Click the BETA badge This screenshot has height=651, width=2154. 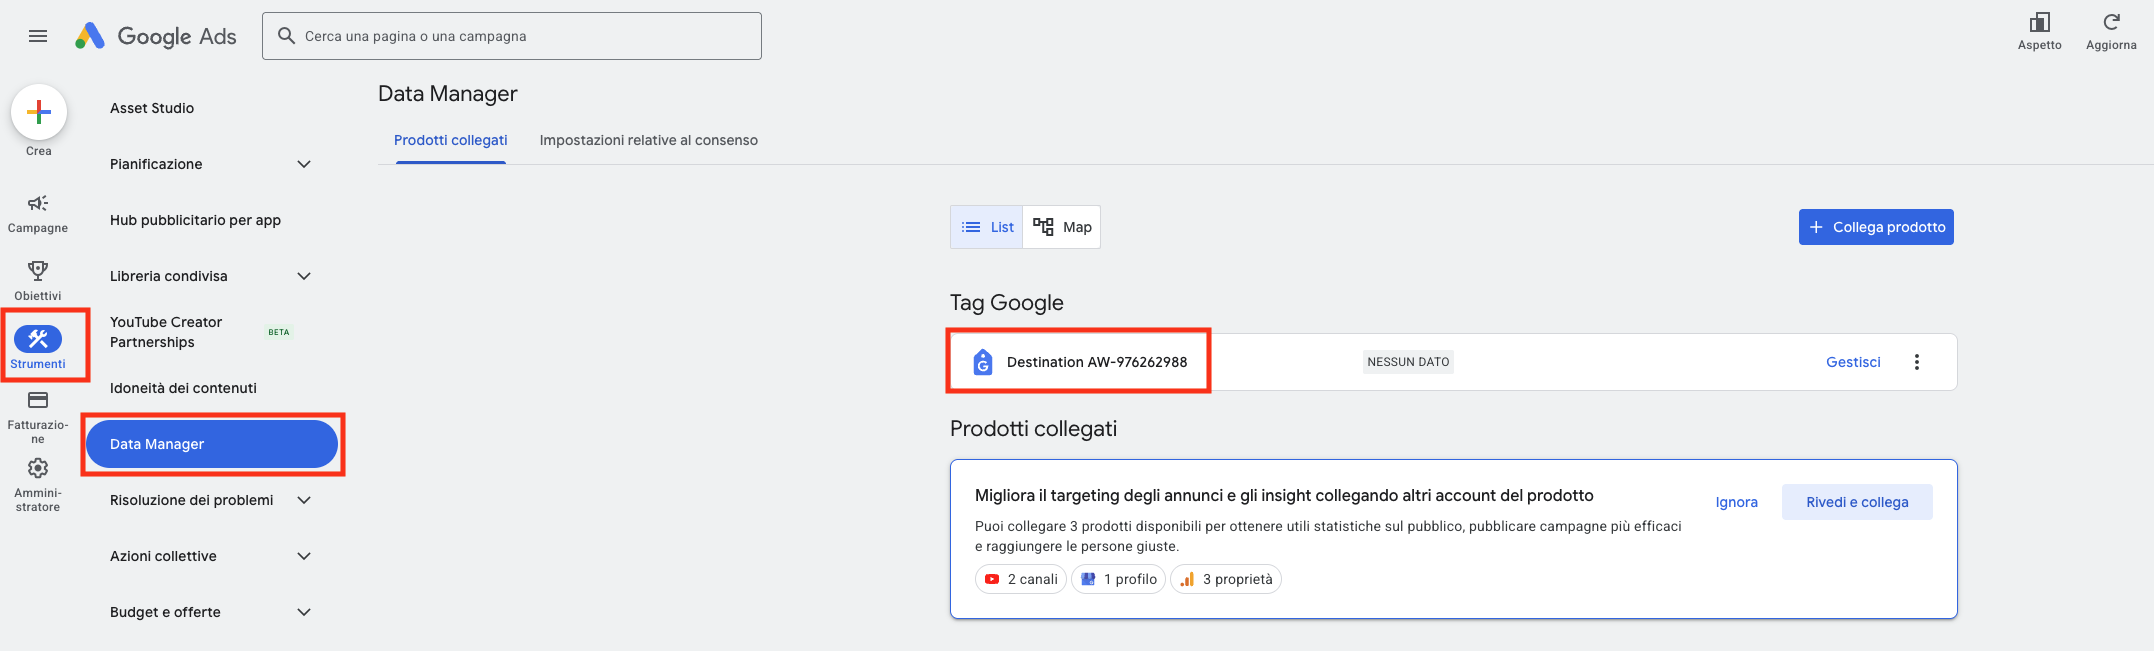[x=279, y=332]
